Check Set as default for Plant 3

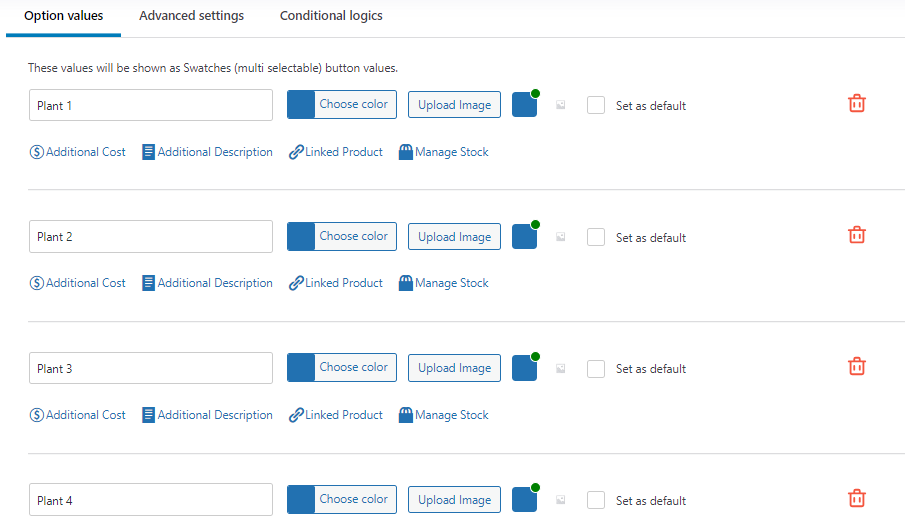[x=596, y=369]
